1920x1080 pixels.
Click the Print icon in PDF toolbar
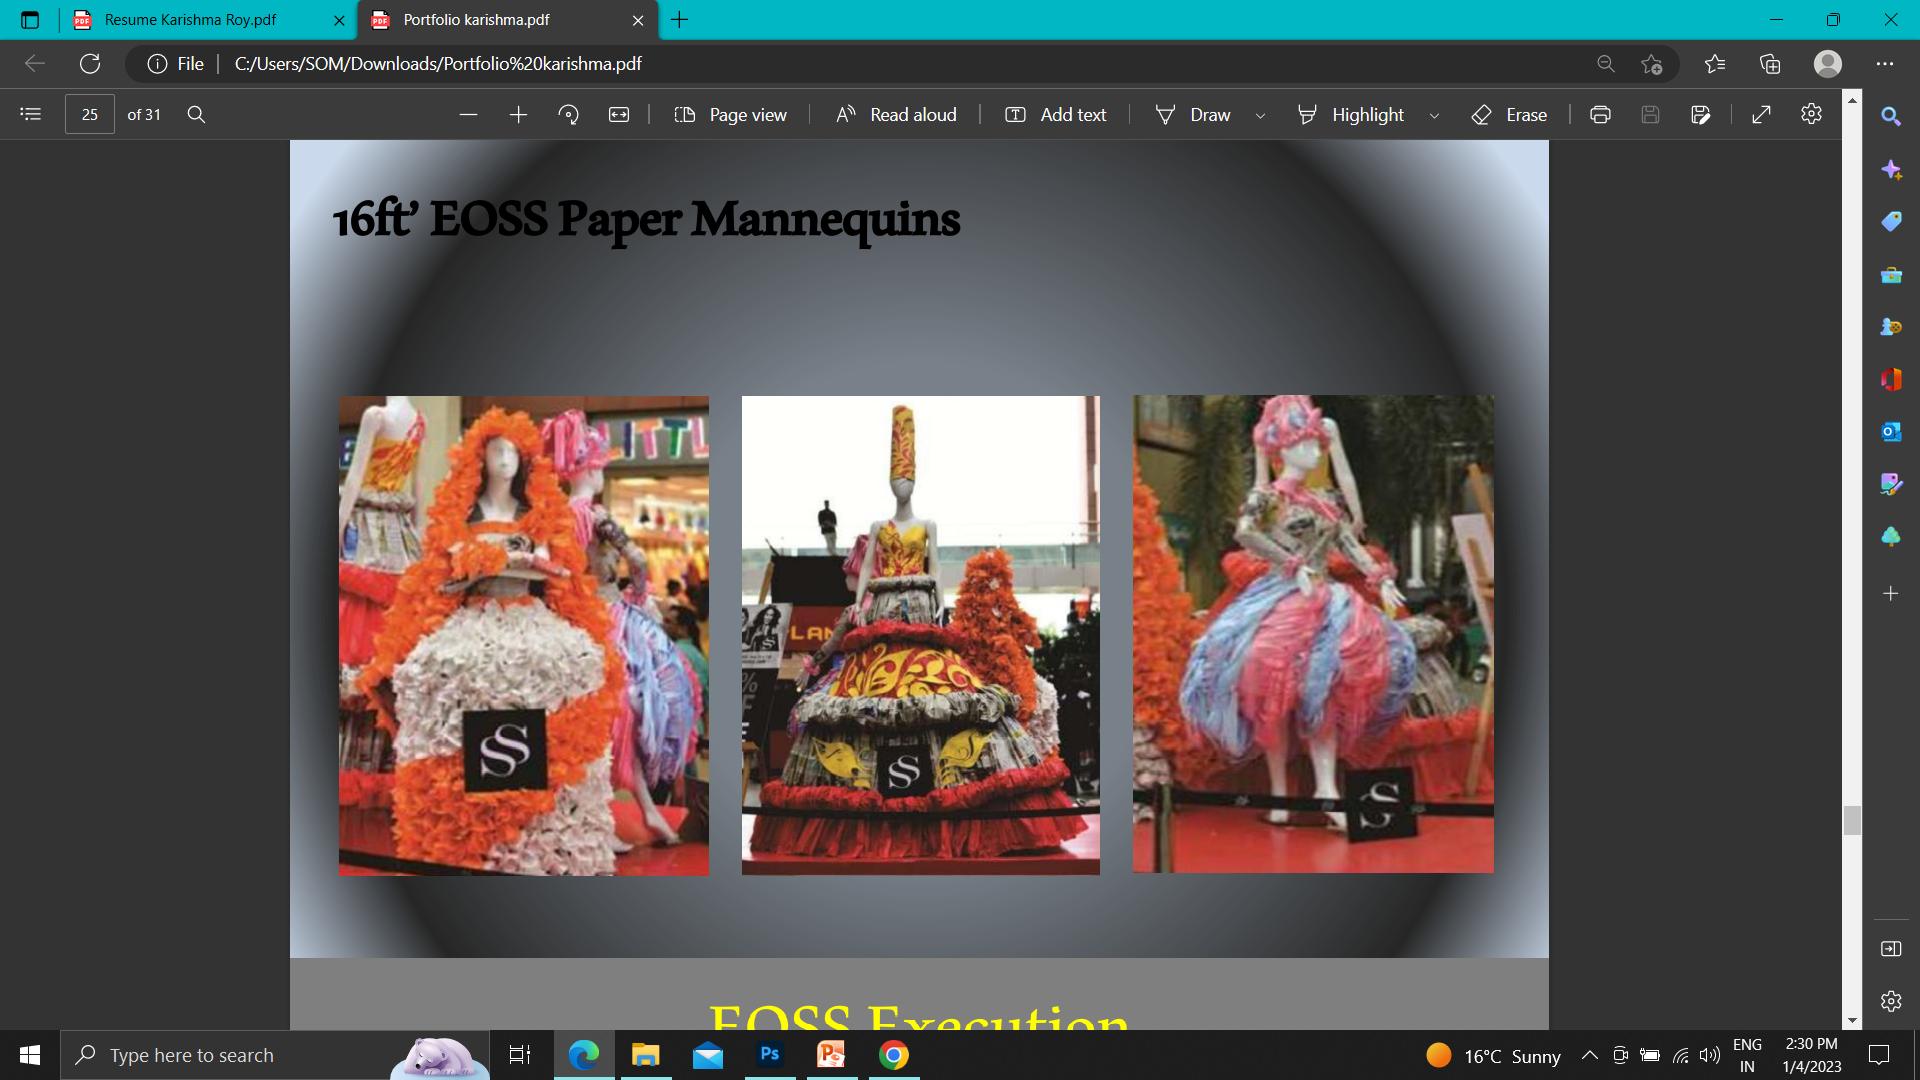[x=1600, y=115]
